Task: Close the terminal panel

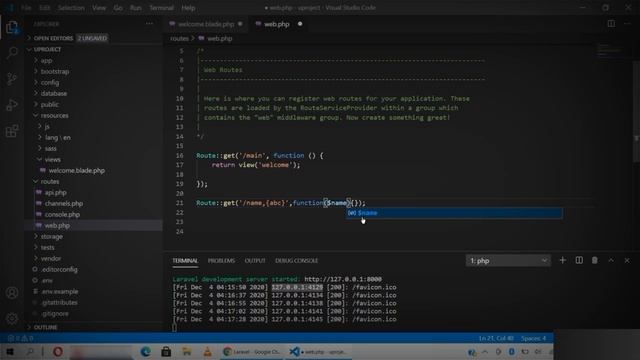Action: 627,260
